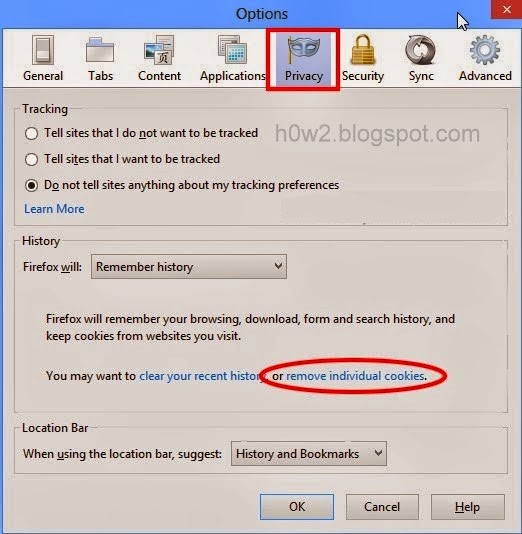Click the Privacy mask icon
The image size is (522, 534).
[x=303, y=50]
